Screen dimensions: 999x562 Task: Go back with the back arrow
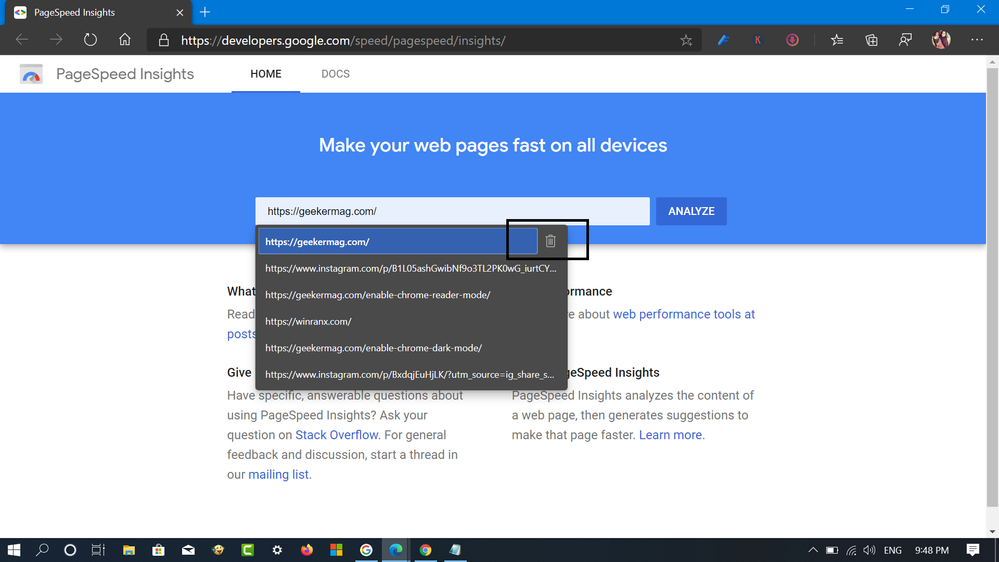coord(22,40)
